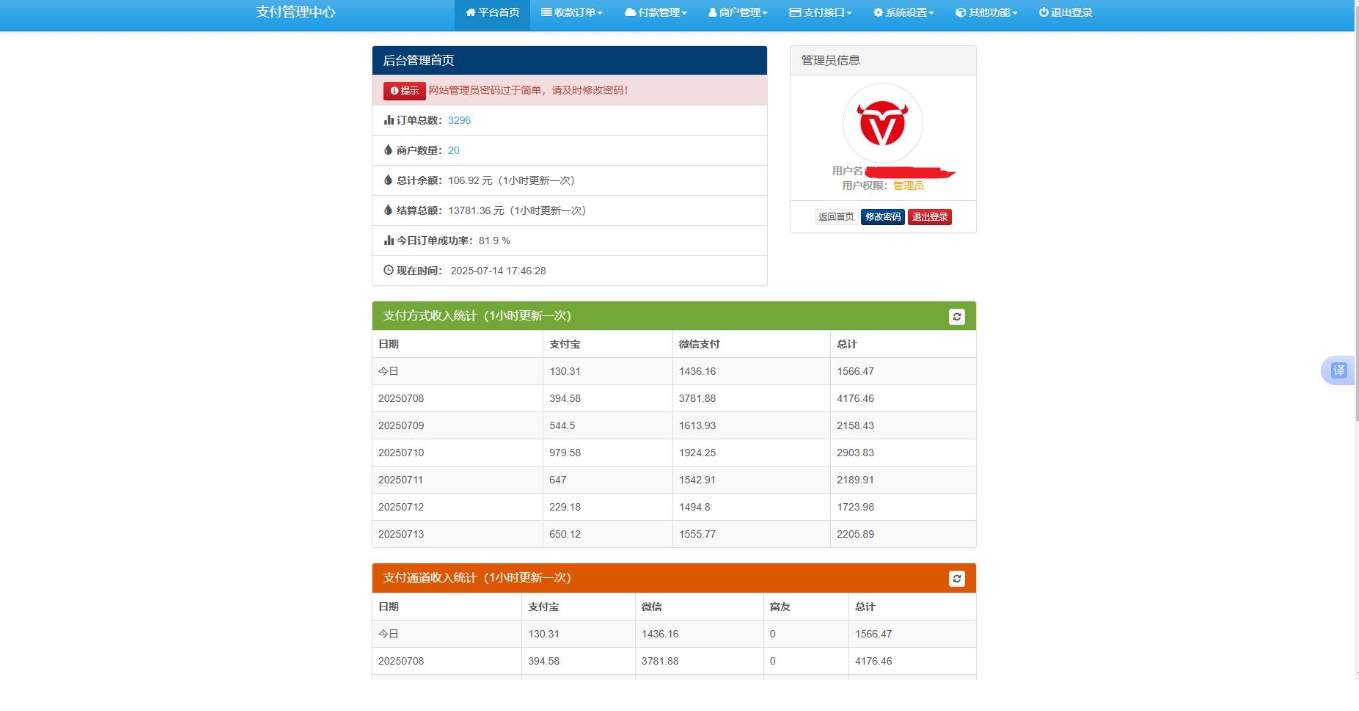Screen dimensions: 1359x711
Task: Expand the 商户管理 dropdown menu
Action: (738, 13)
